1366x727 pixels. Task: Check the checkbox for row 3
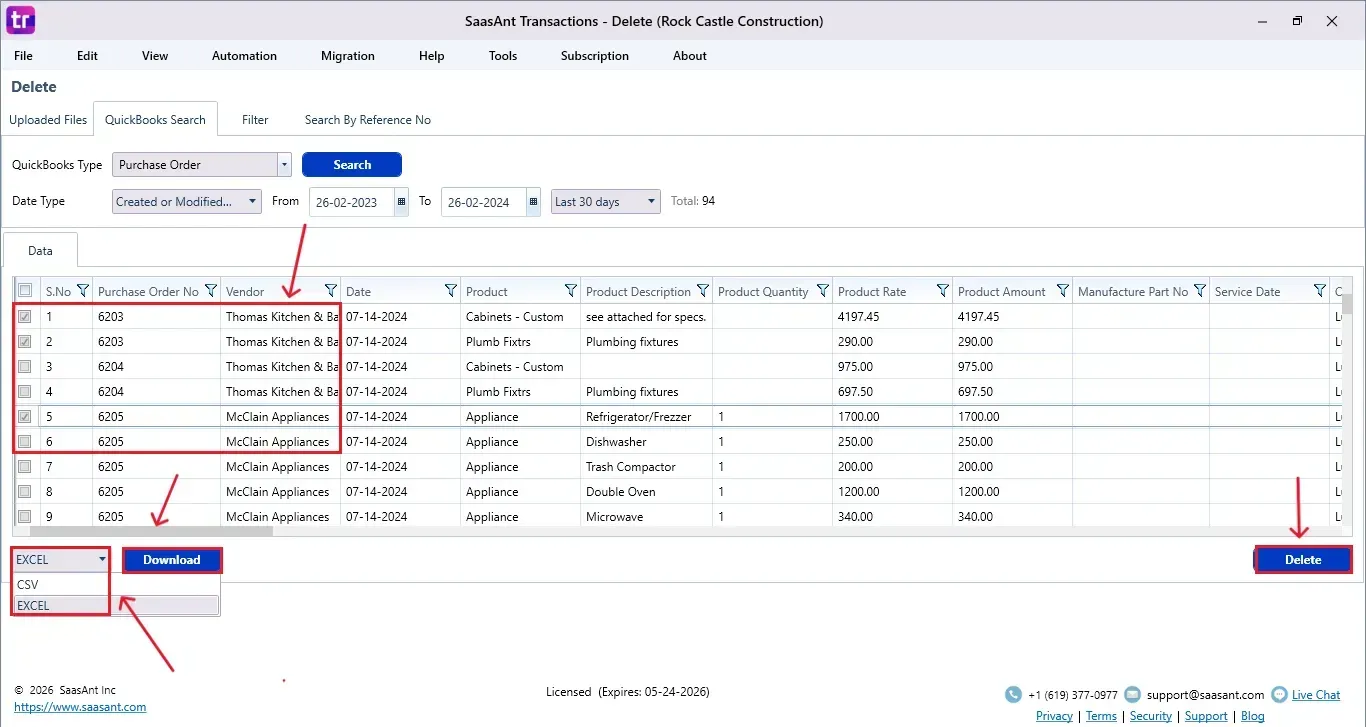(25, 367)
